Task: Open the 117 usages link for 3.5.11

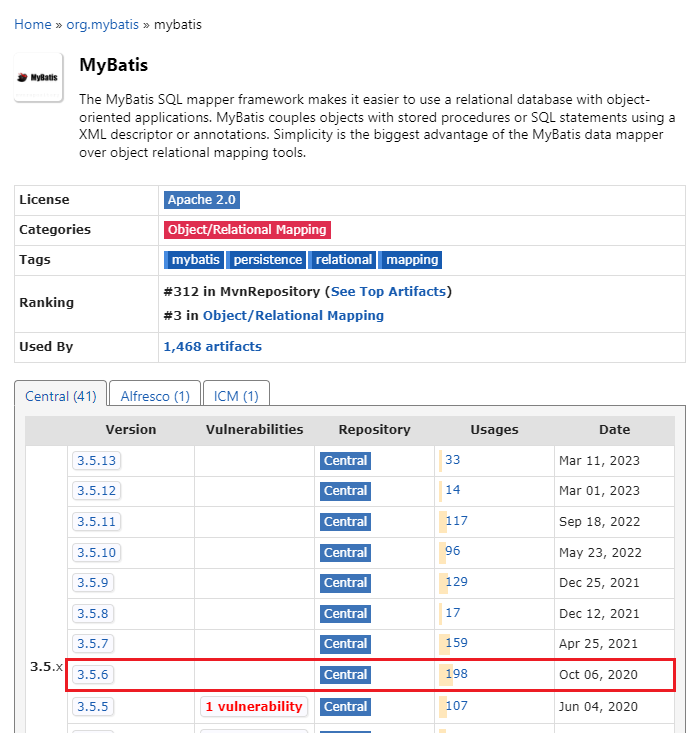Action: pos(456,520)
